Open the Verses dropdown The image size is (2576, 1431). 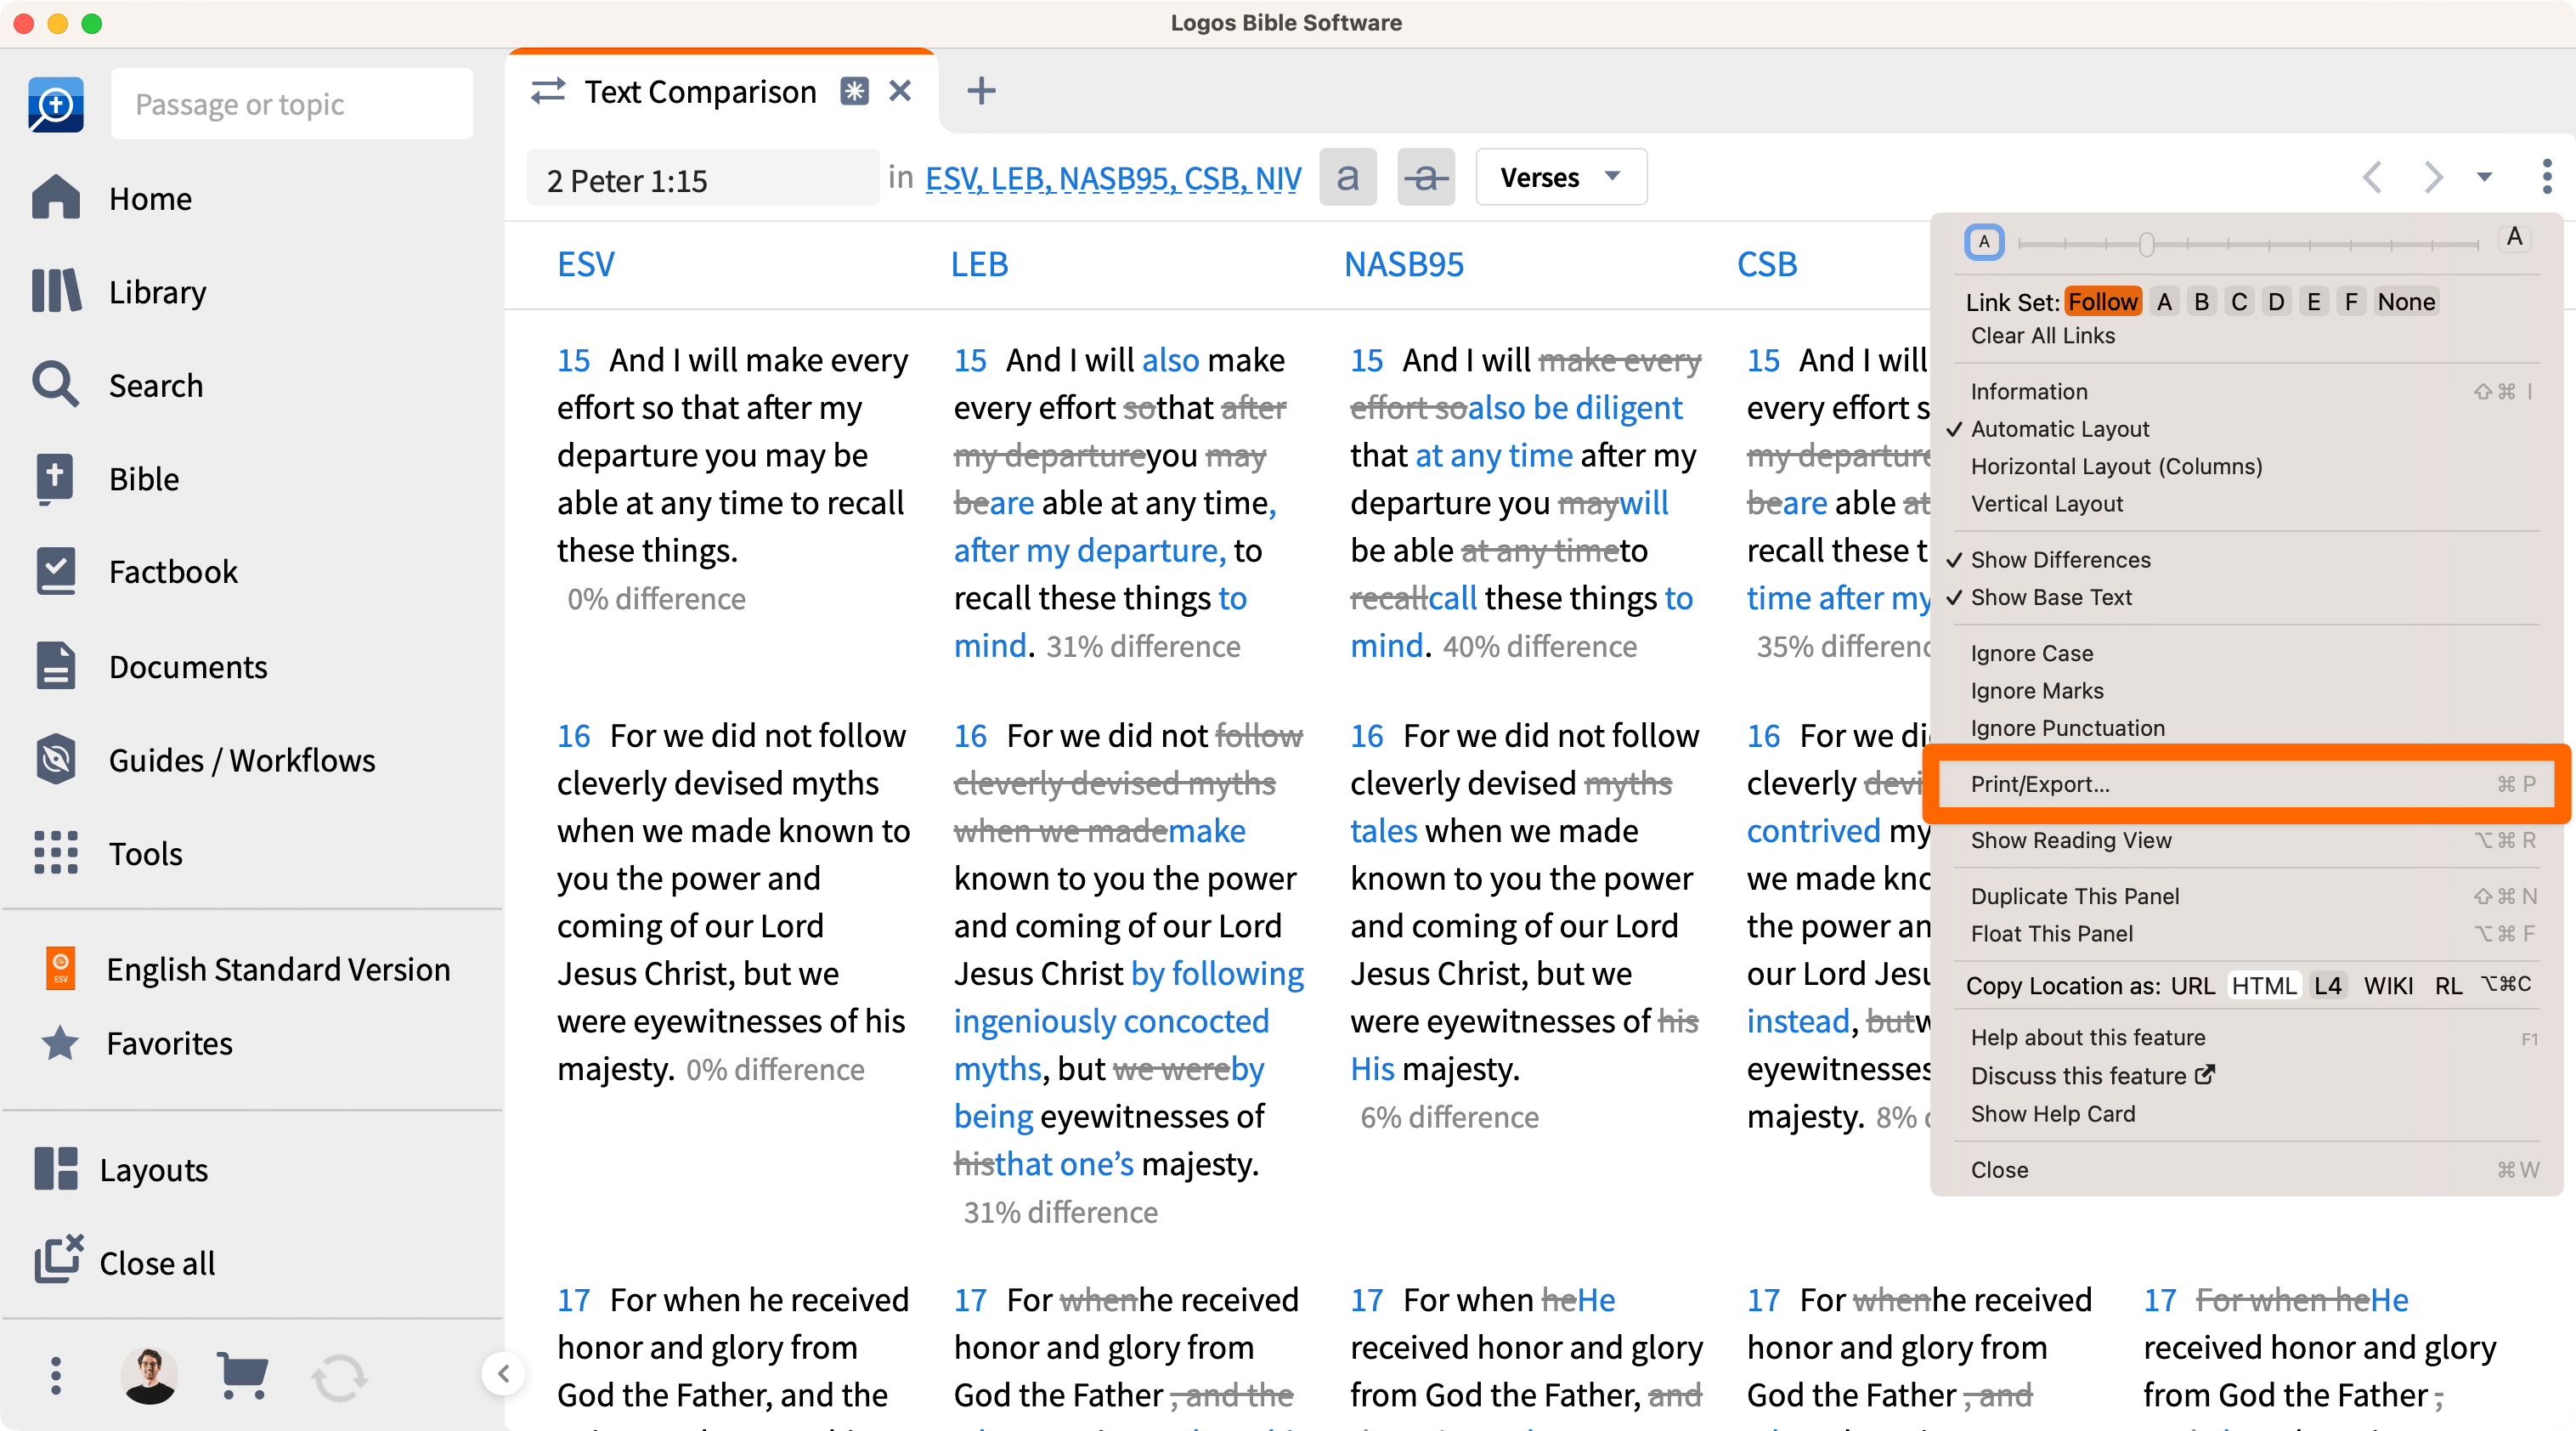click(x=1560, y=177)
